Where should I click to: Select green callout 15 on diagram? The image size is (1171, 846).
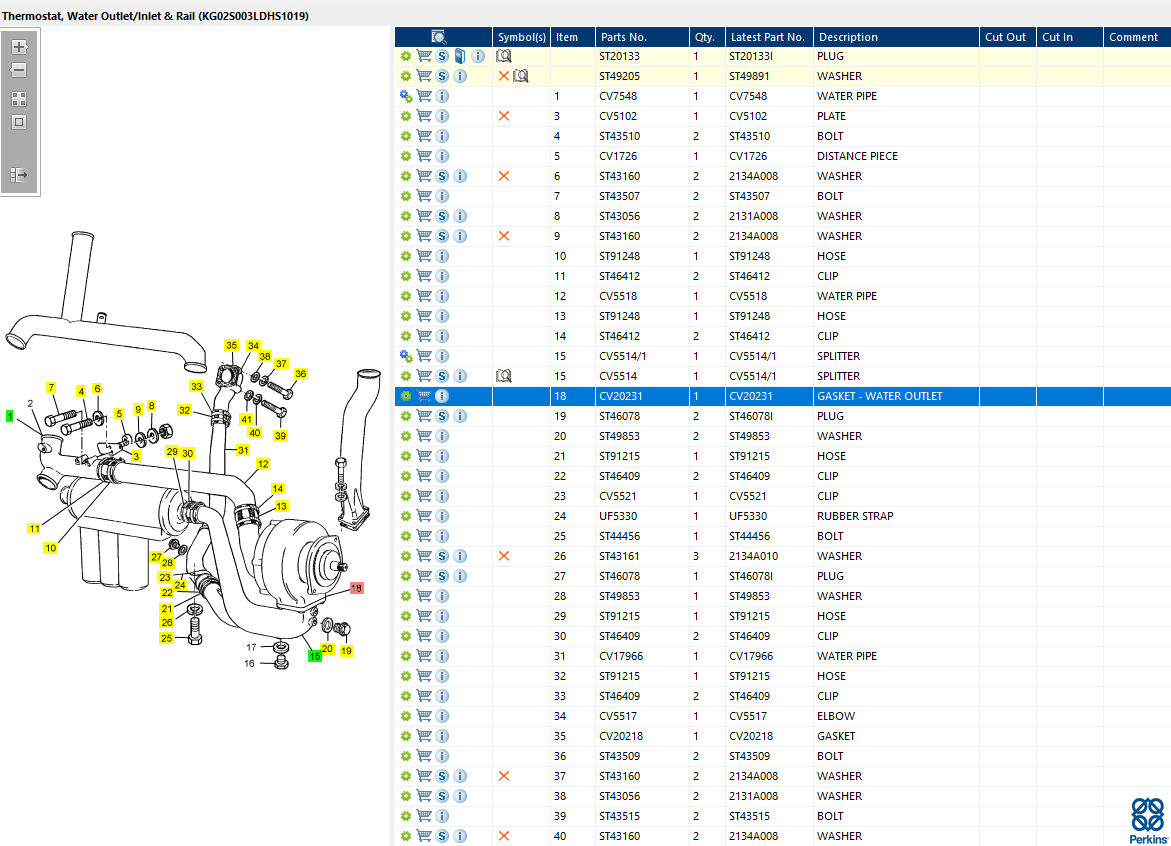pos(315,656)
